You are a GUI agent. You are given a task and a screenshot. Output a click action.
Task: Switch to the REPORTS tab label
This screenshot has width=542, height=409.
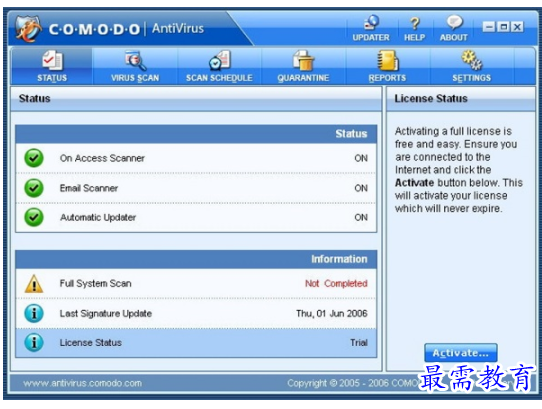point(387,78)
